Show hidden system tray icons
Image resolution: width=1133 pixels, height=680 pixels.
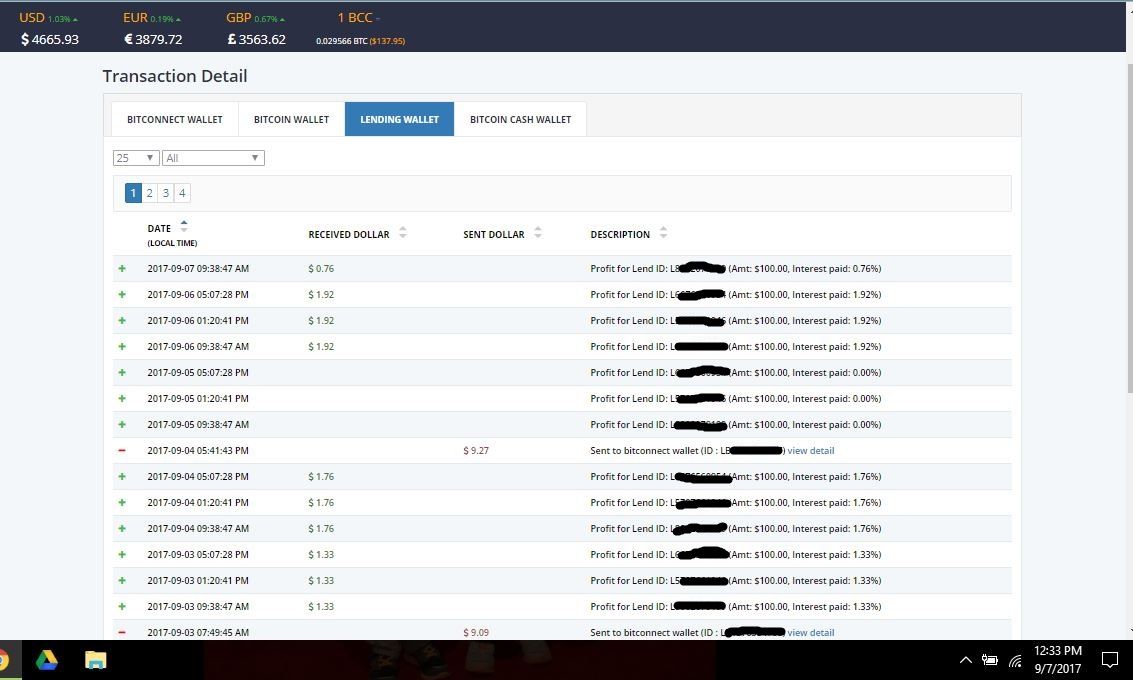tap(965, 660)
